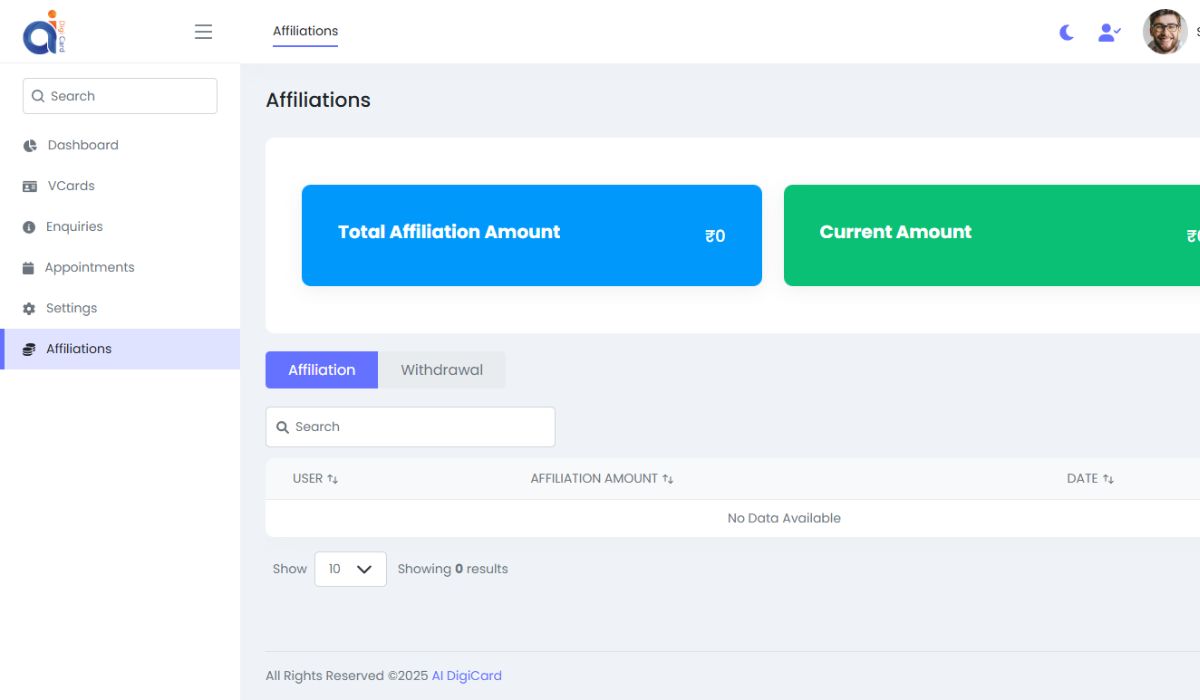The width and height of the screenshot is (1200, 700).
Task: Toggle the sidebar with the hamburger icon
Action: (203, 31)
